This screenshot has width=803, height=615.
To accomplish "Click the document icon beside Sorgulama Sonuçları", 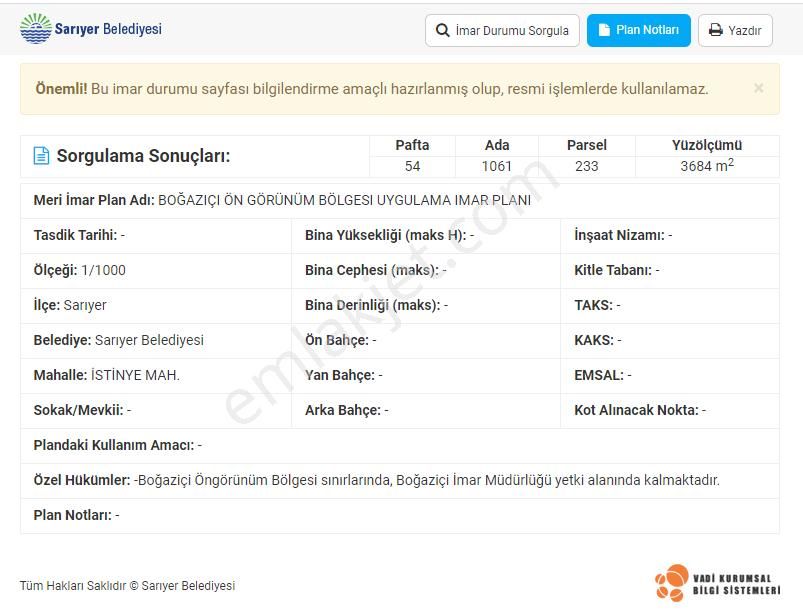I will pyautogui.click(x=39, y=154).
